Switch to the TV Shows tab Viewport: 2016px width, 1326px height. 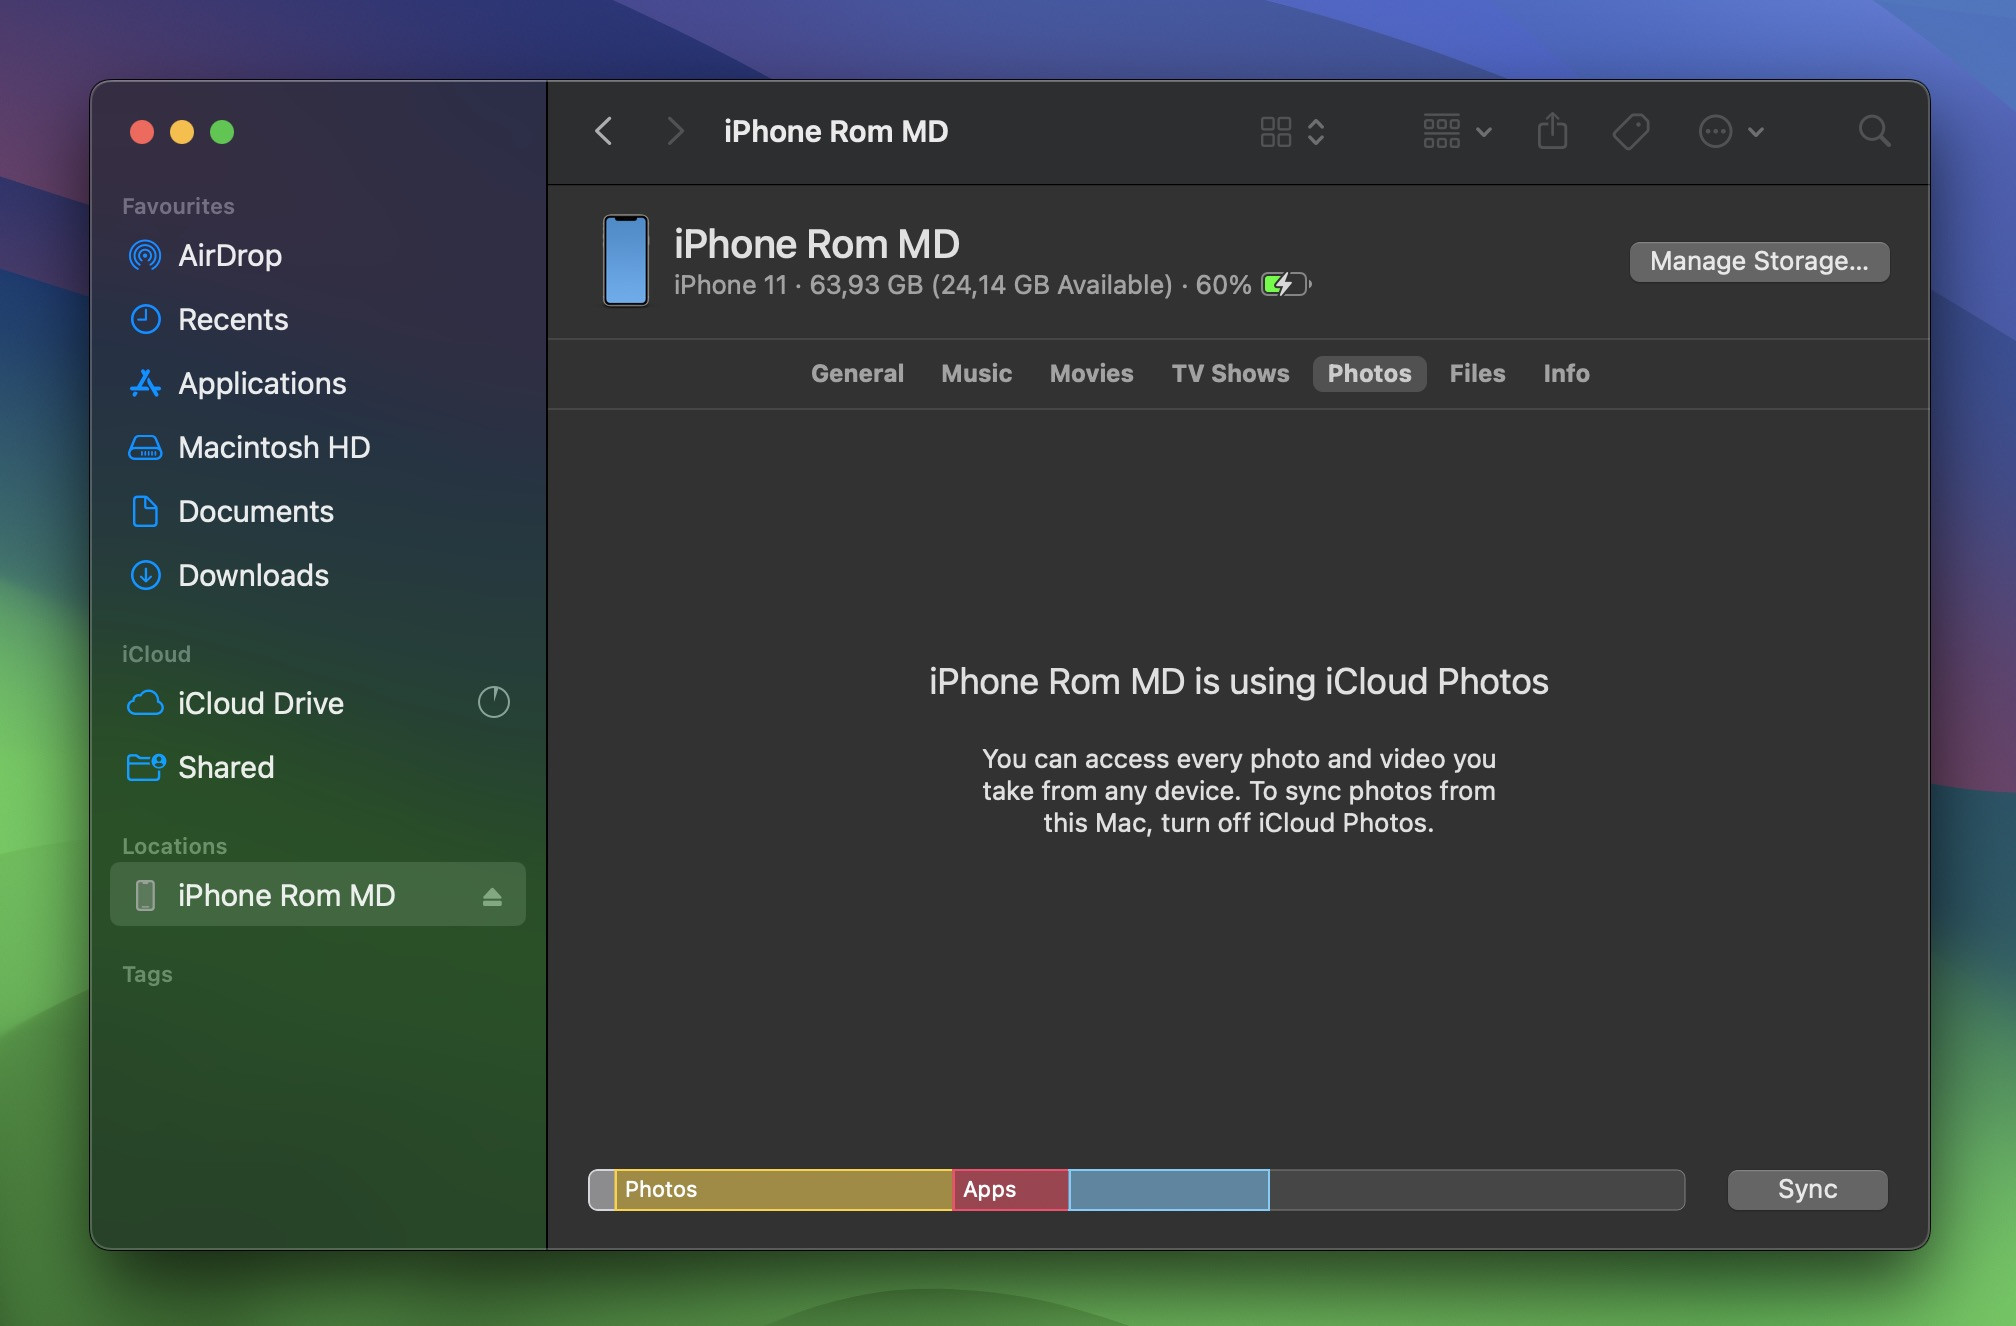(x=1230, y=373)
